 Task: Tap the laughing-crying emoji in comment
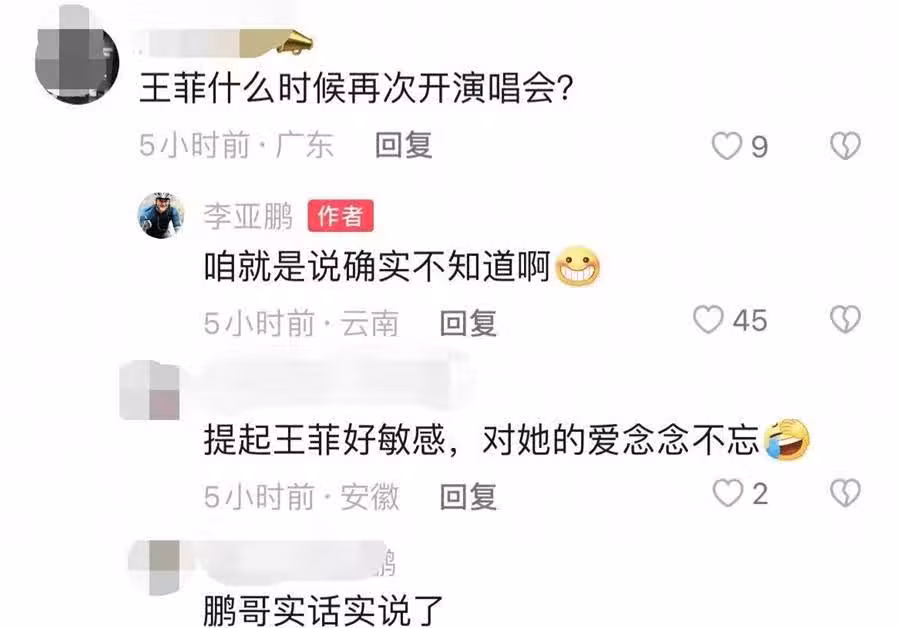point(786,440)
